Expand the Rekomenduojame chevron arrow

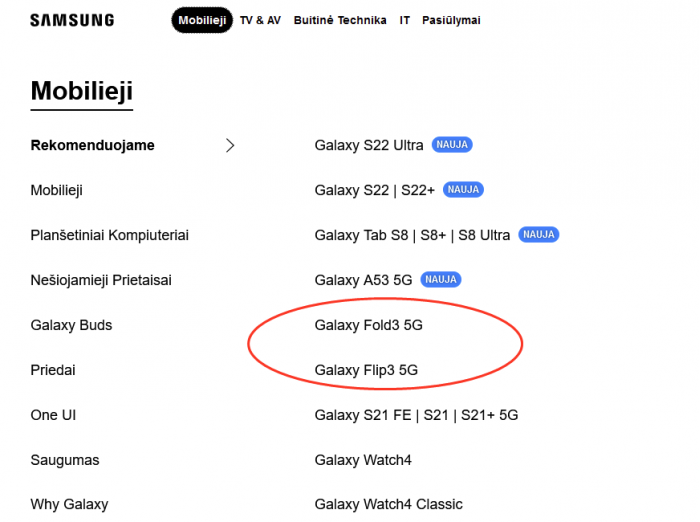230,145
